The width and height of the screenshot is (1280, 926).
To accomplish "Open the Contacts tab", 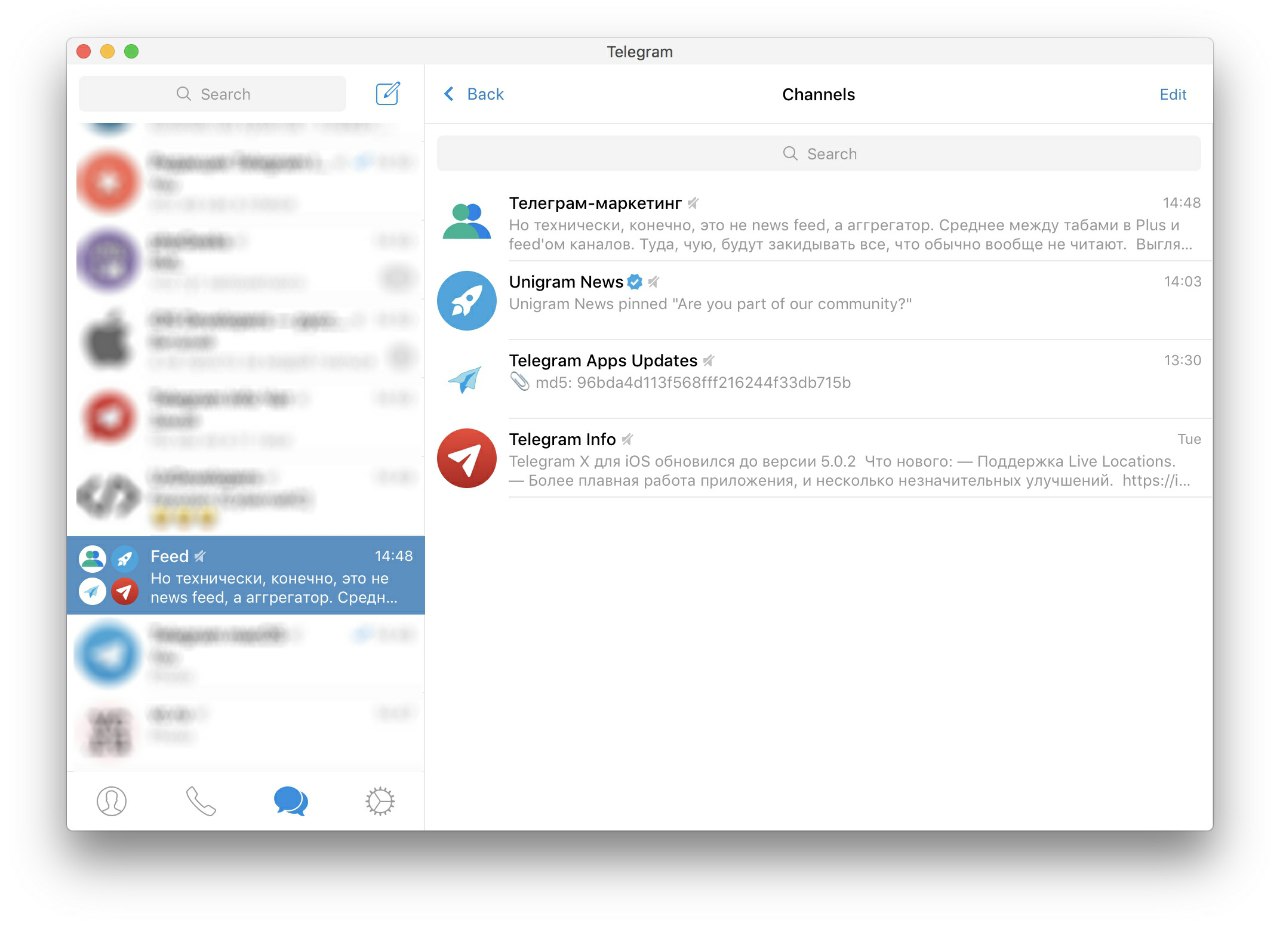I will point(111,801).
